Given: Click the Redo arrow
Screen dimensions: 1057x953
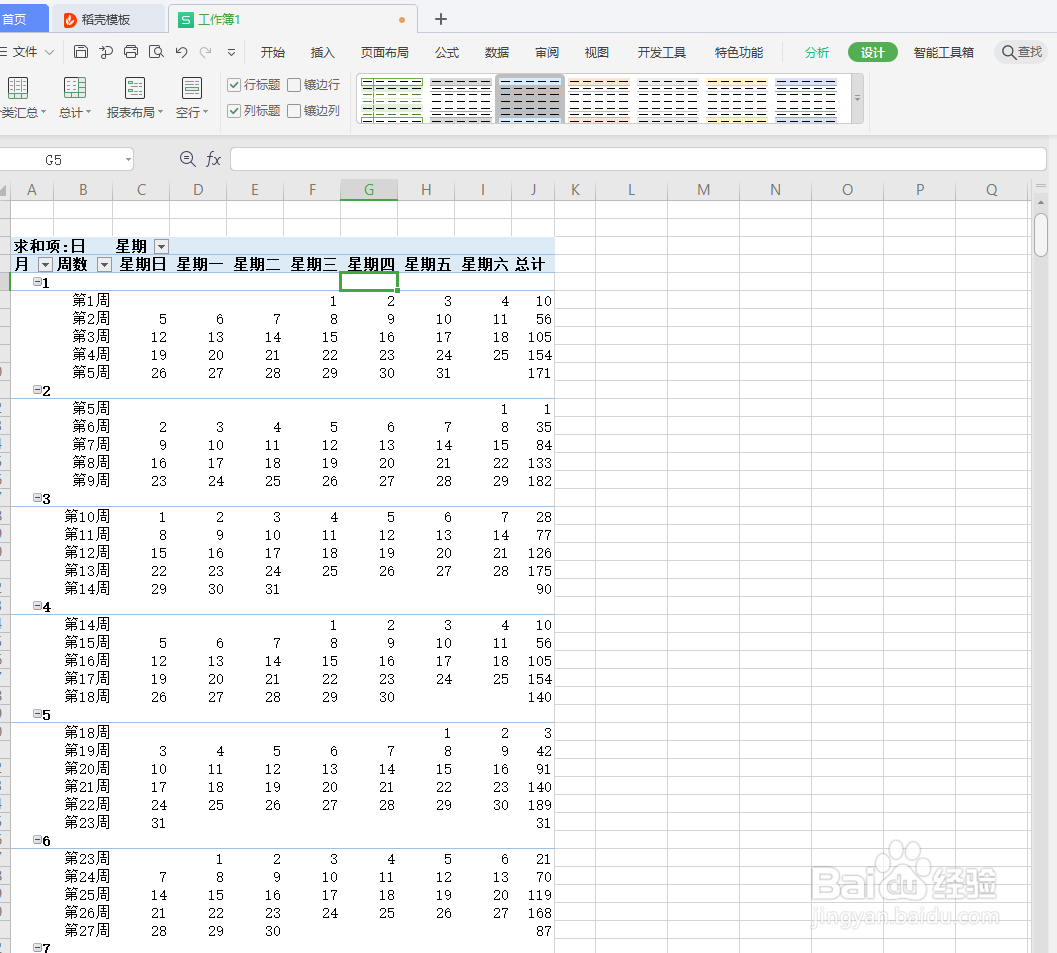Looking at the screenshot, I should point(206,52).
